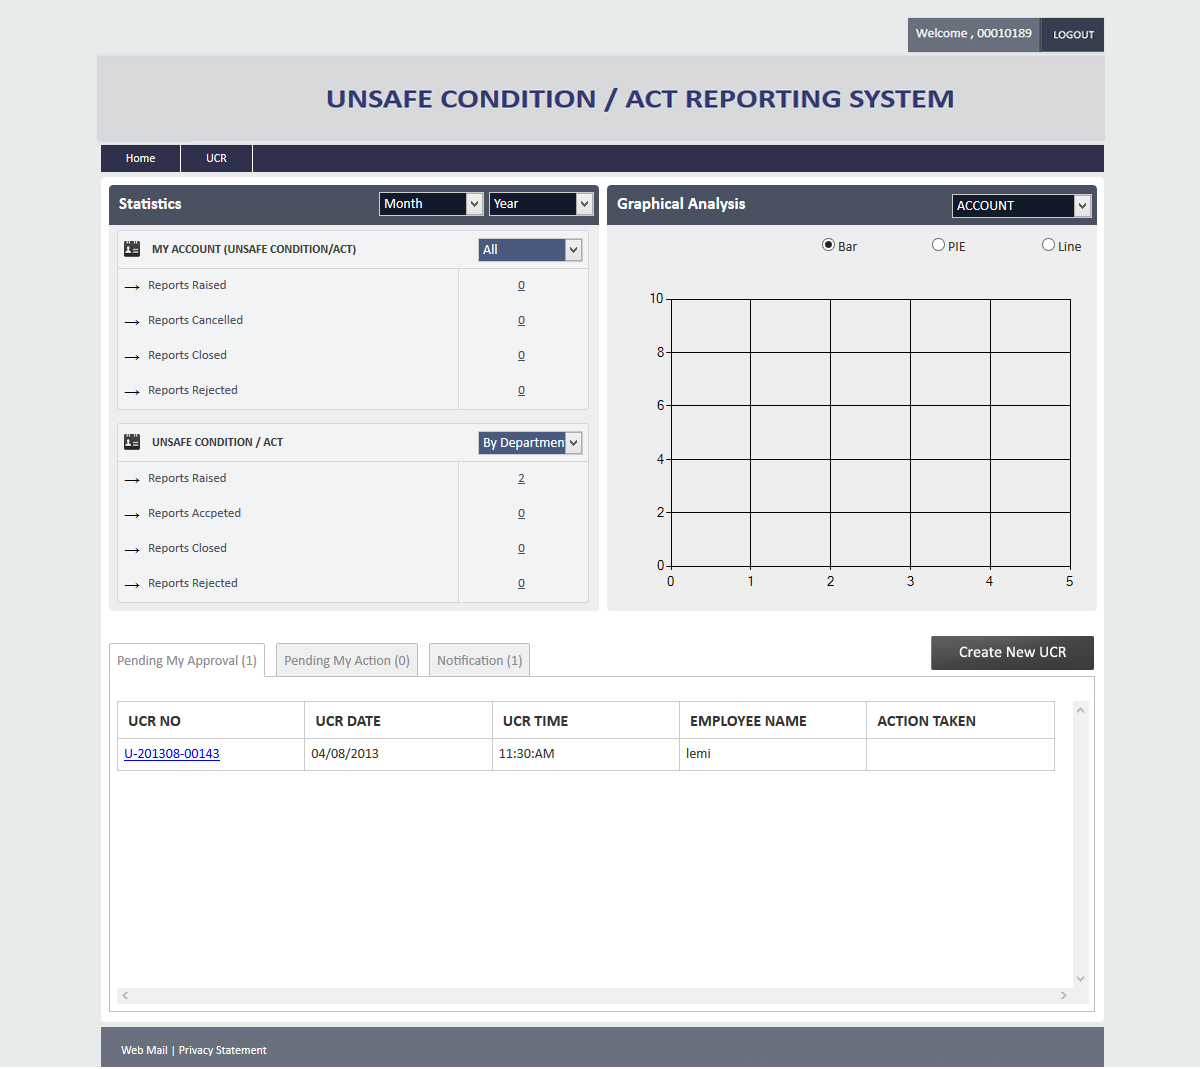Open the By Department dropdown
The height and width of the screenshot is (1069, 1200).
[x=530, y=443]
